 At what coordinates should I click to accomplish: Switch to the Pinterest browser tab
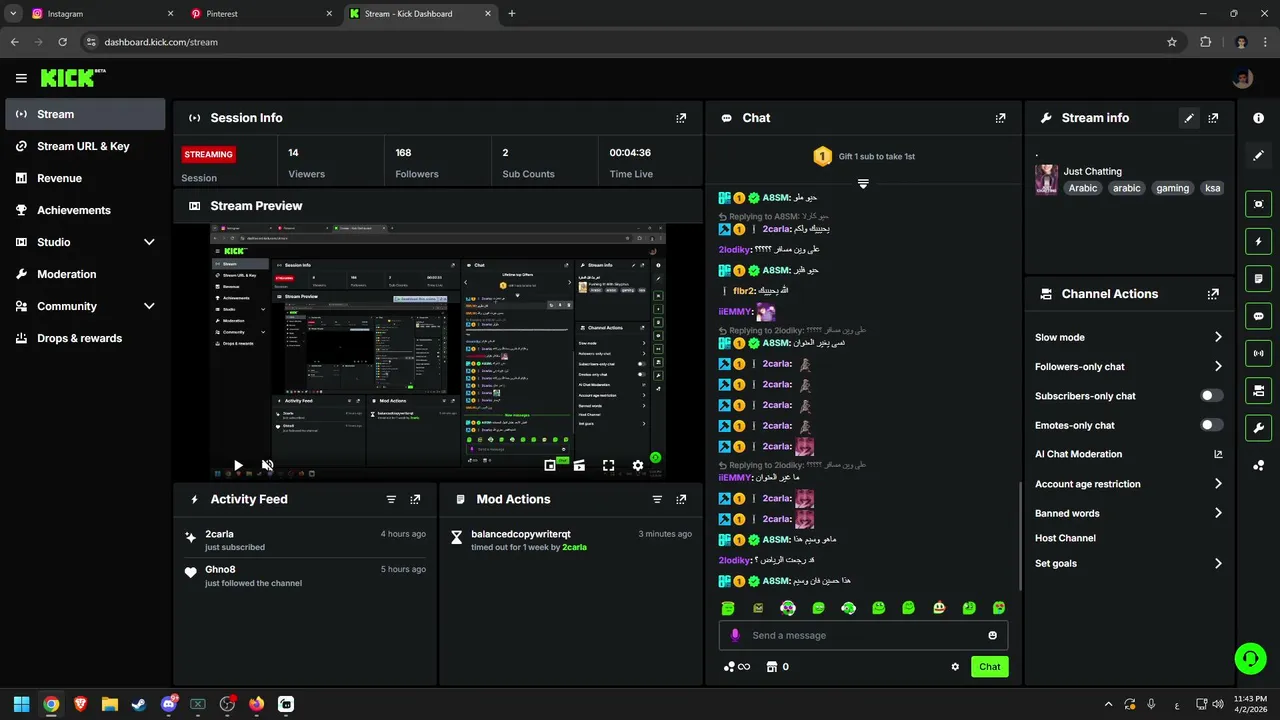click(262, 14)
